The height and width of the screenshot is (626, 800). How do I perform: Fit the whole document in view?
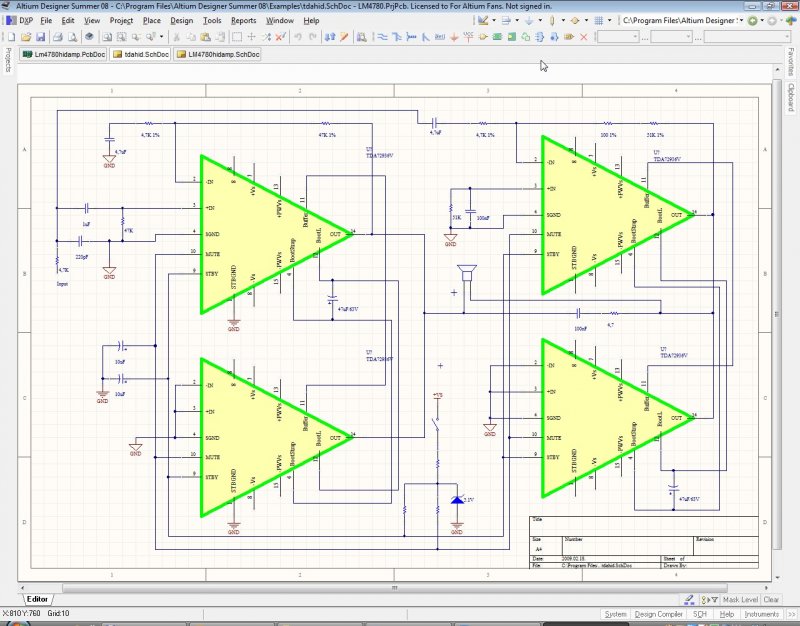[107, 37]
